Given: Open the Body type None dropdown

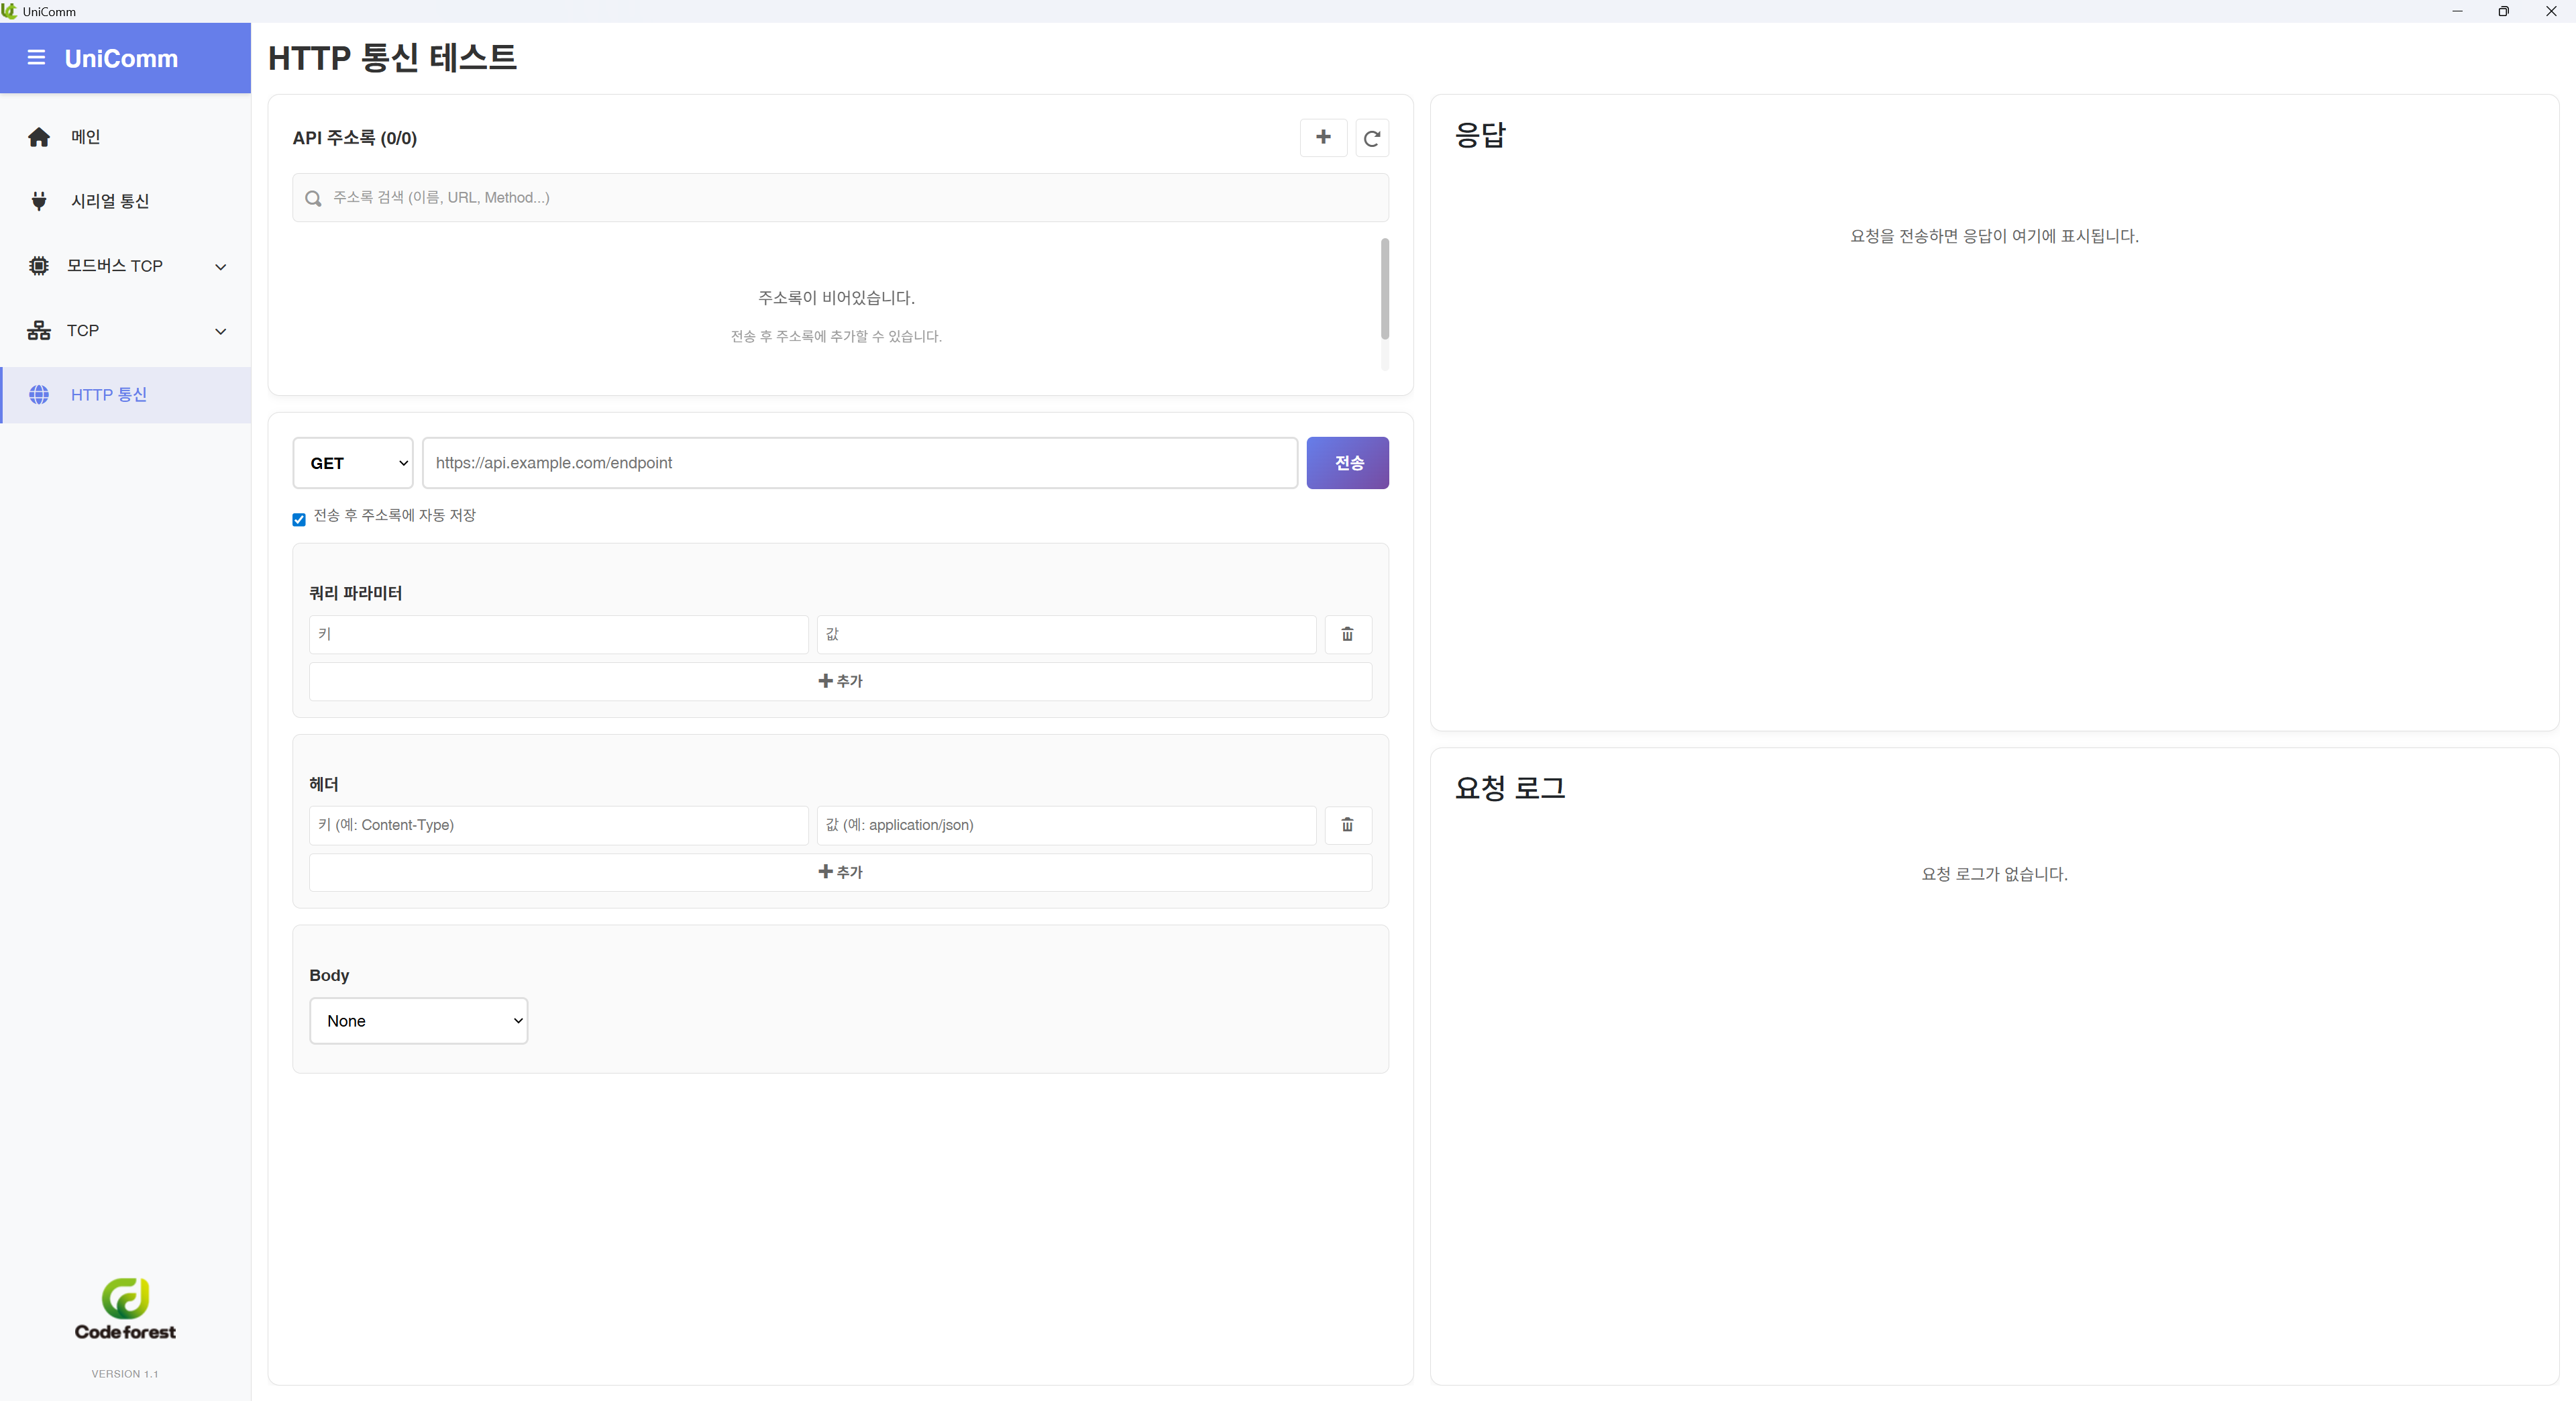Looking at the screenshot, I should tap(418, 1021).
